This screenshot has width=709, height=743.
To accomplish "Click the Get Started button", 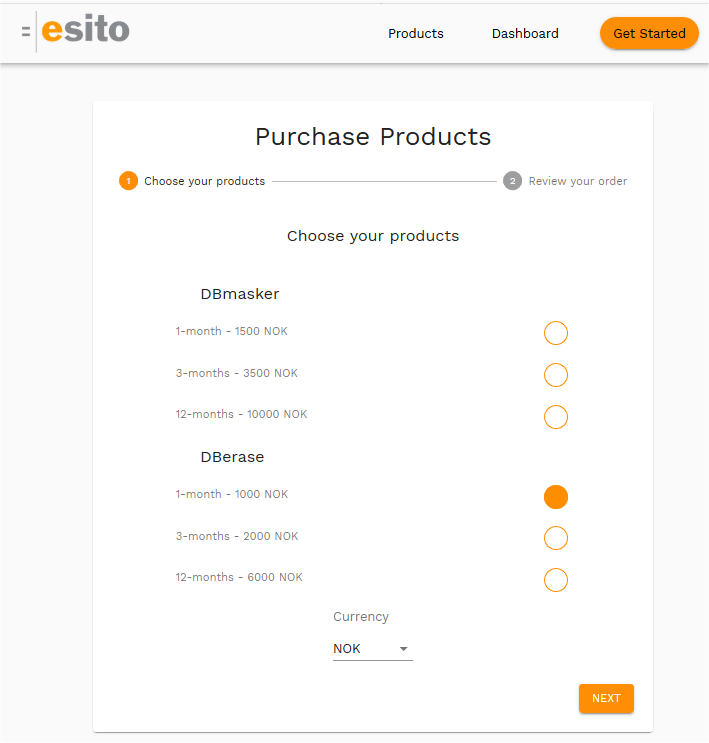I will (x=649, y=33).
